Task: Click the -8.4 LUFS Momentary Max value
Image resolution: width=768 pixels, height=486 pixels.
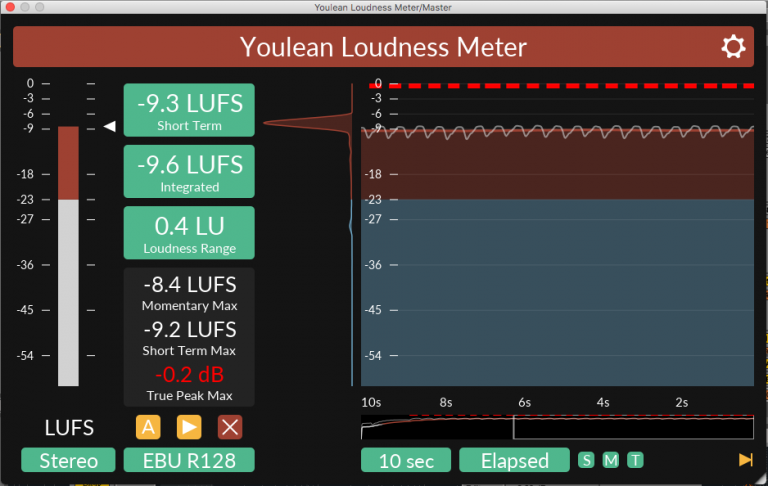Action: coord(190,285)
